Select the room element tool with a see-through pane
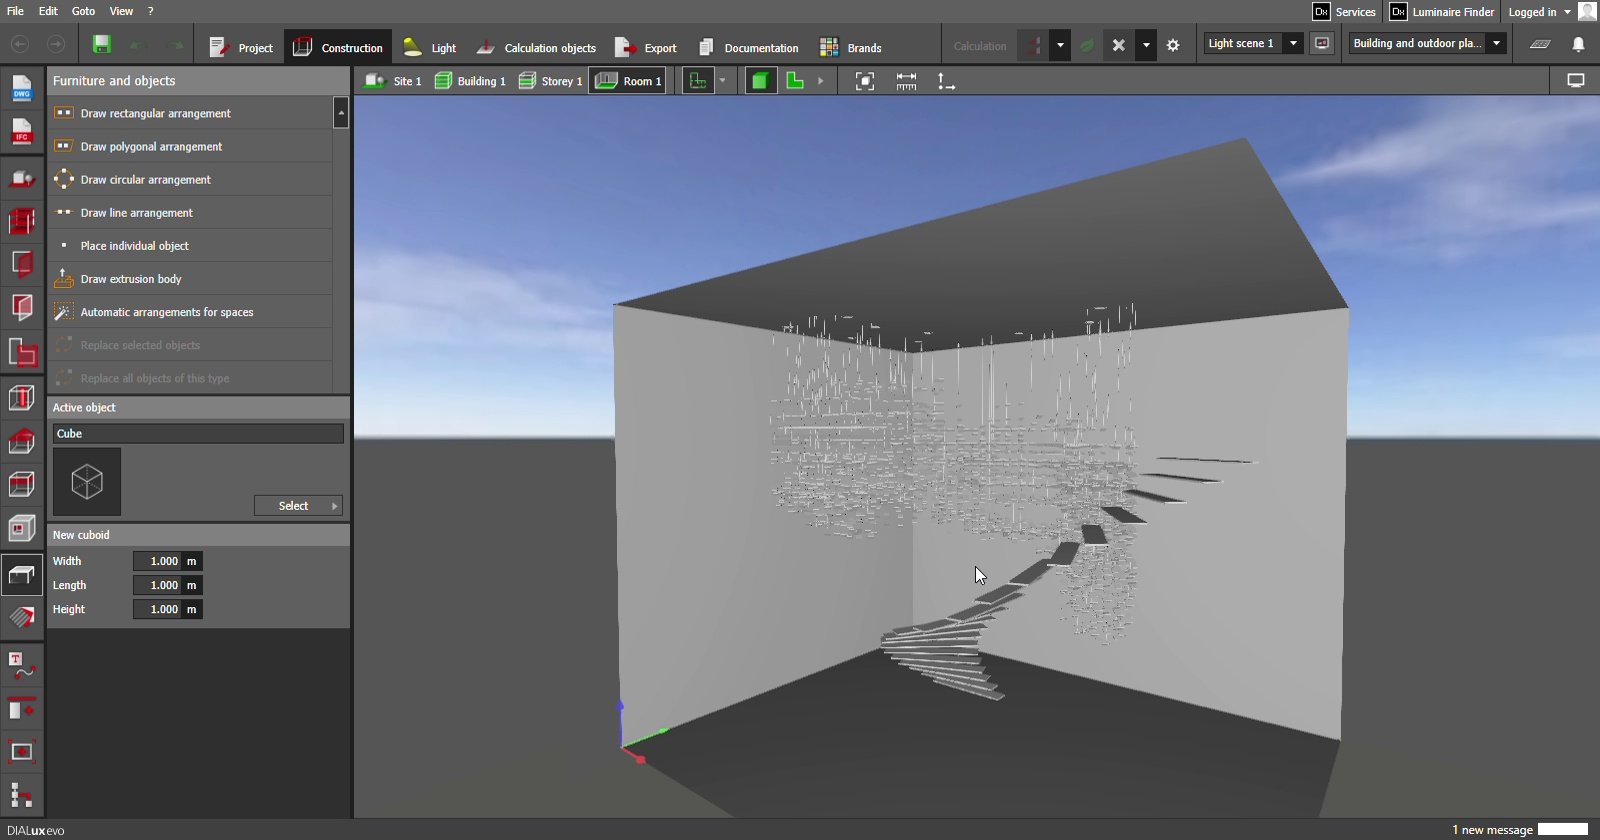The height and width of the screenshot is (840, 1600). (21, 307)
